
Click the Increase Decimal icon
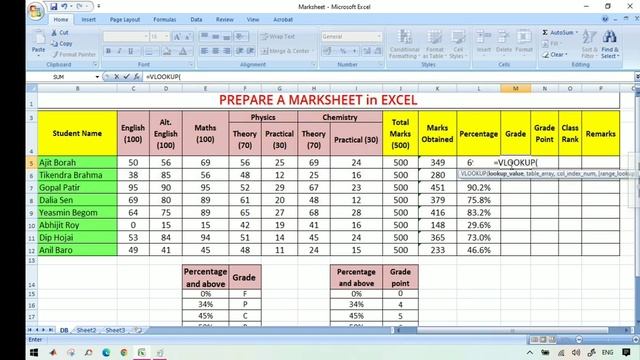coord(367,51)
